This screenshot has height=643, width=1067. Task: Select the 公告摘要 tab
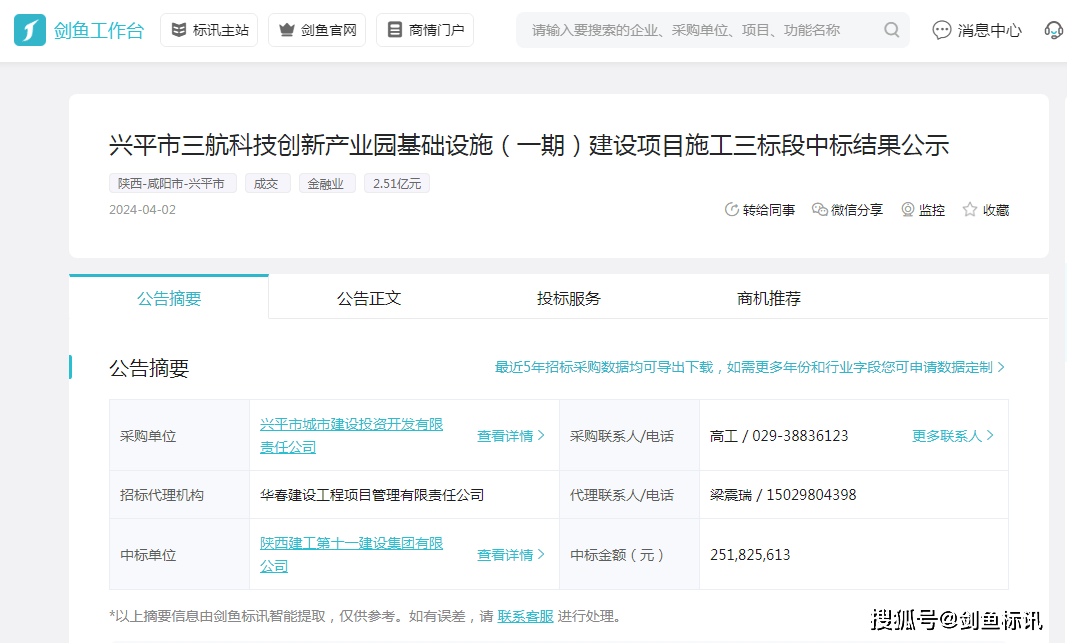pos(169,298)
